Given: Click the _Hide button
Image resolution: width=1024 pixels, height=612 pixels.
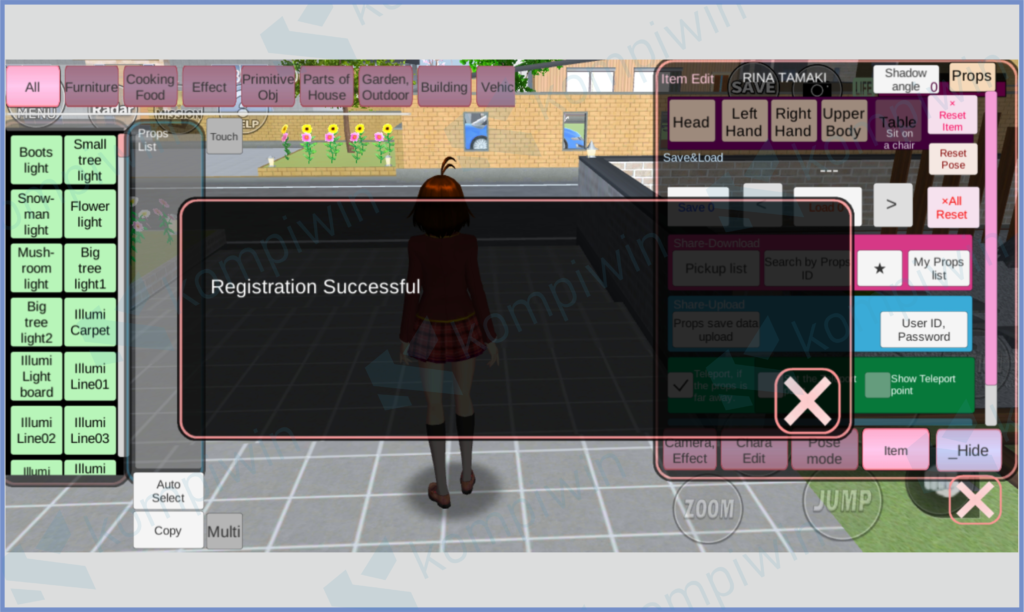Looking at the screenshot, I should click(x=968, y=450).
